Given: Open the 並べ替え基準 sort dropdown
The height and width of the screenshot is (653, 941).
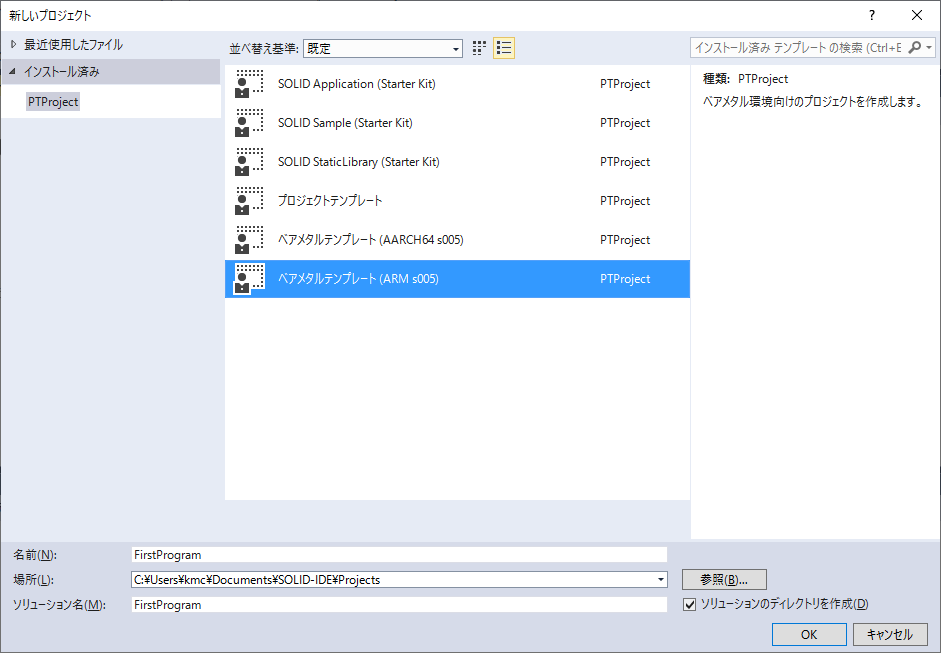Looking at the screenshot, I should click(456, 48).
